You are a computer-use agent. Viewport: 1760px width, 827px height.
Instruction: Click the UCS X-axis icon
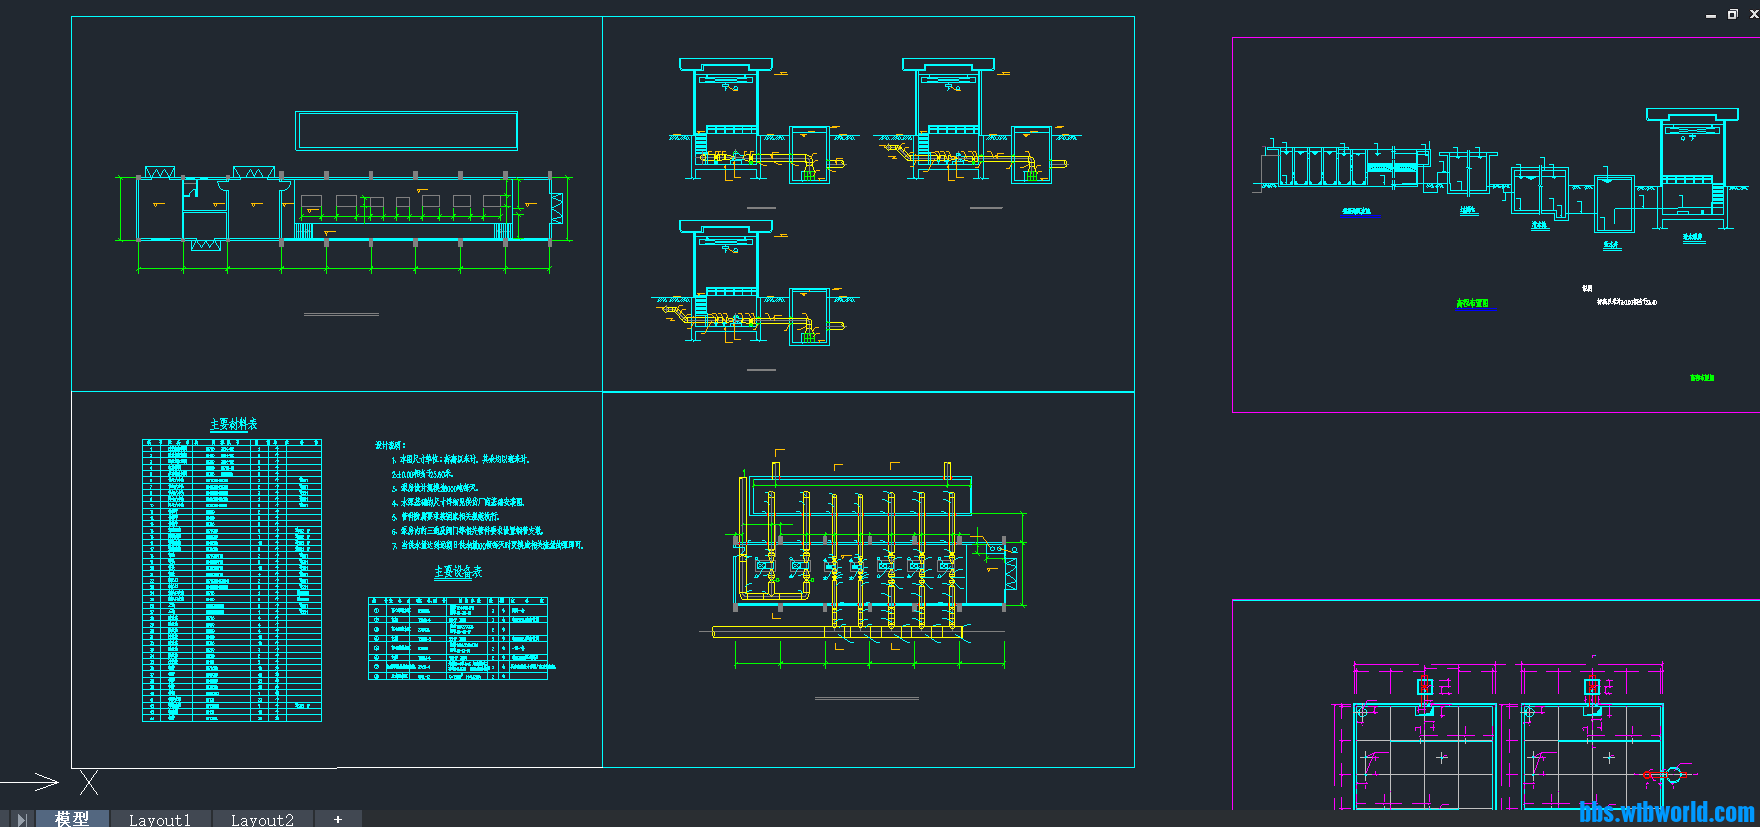[89, 782]
